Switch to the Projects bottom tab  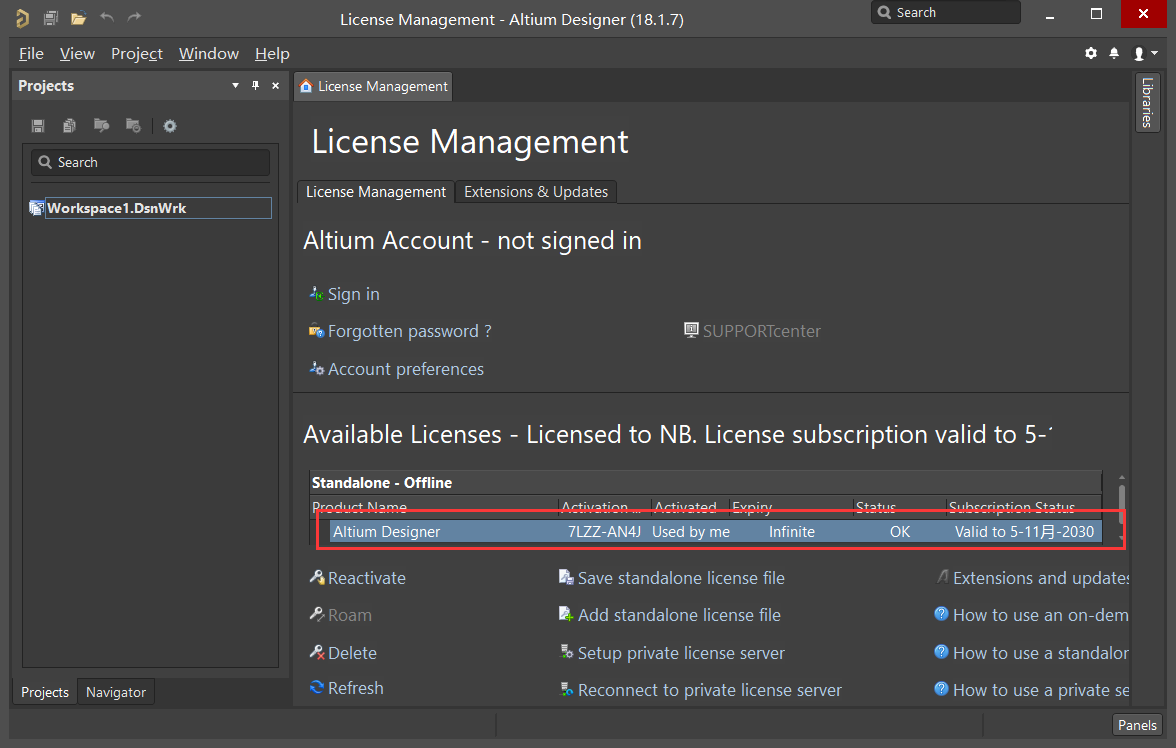[44, 692]
